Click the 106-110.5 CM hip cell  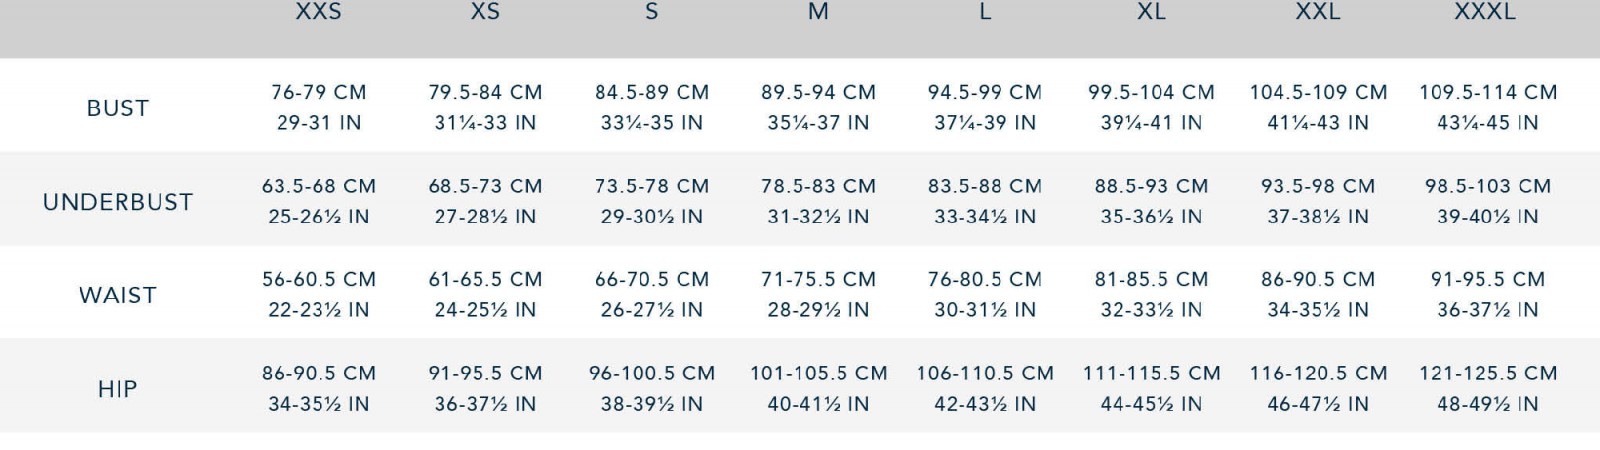(x=985, y=373)
